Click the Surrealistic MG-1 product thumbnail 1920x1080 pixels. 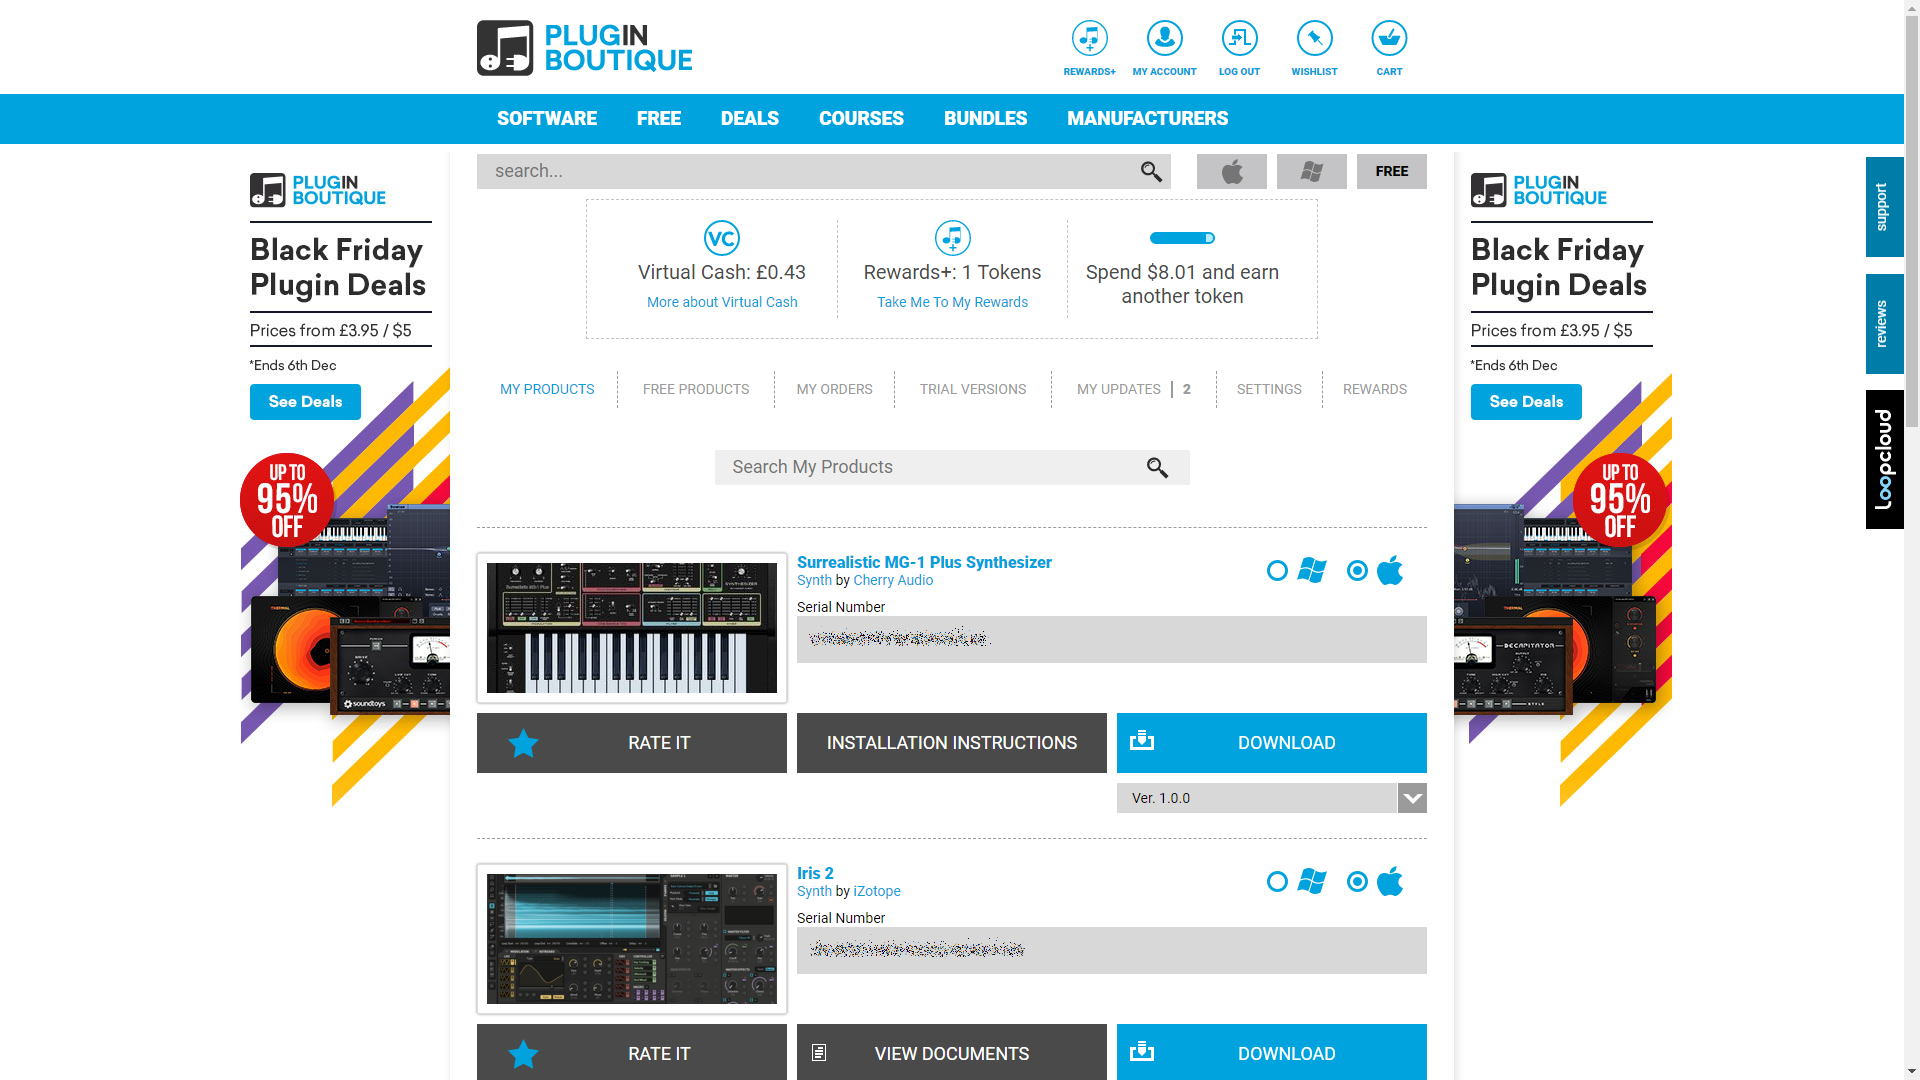click(x=632, y=628)
